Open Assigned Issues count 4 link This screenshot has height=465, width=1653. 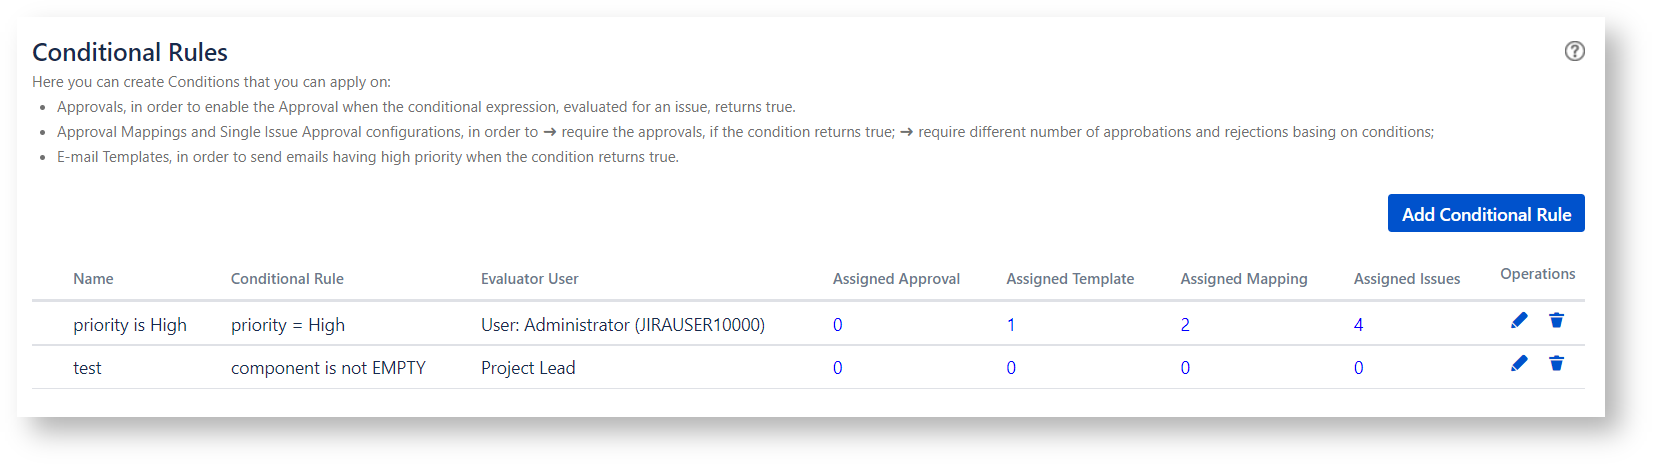pos(1358,325)
